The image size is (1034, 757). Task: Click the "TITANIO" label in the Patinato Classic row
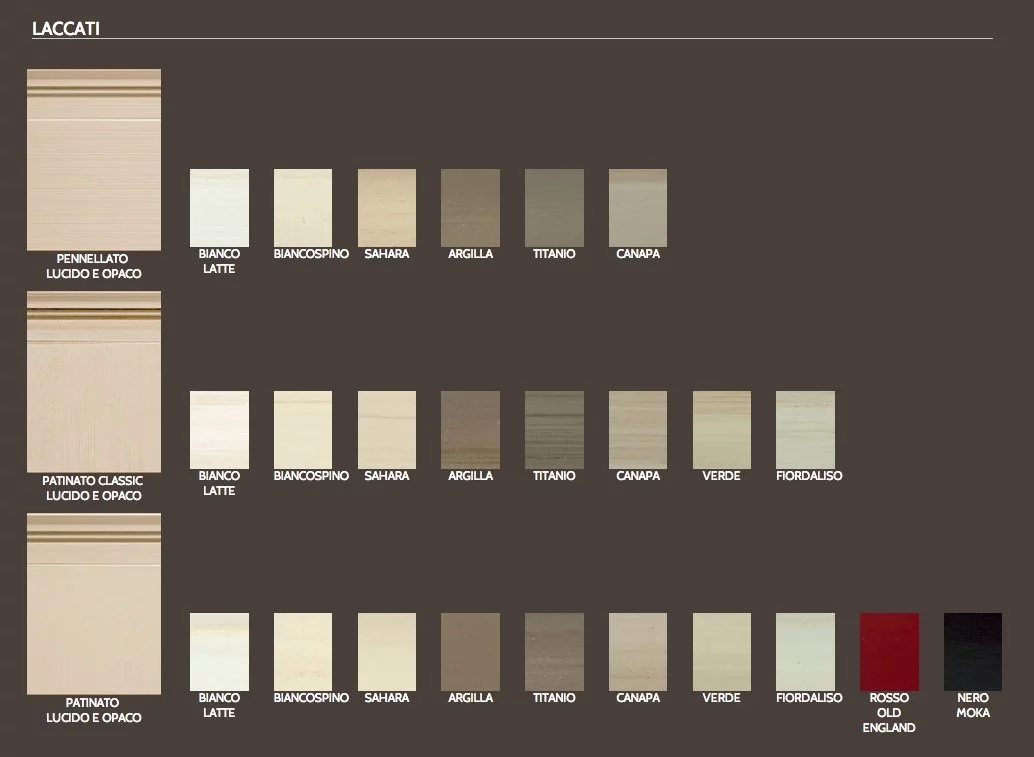[554, 476]
